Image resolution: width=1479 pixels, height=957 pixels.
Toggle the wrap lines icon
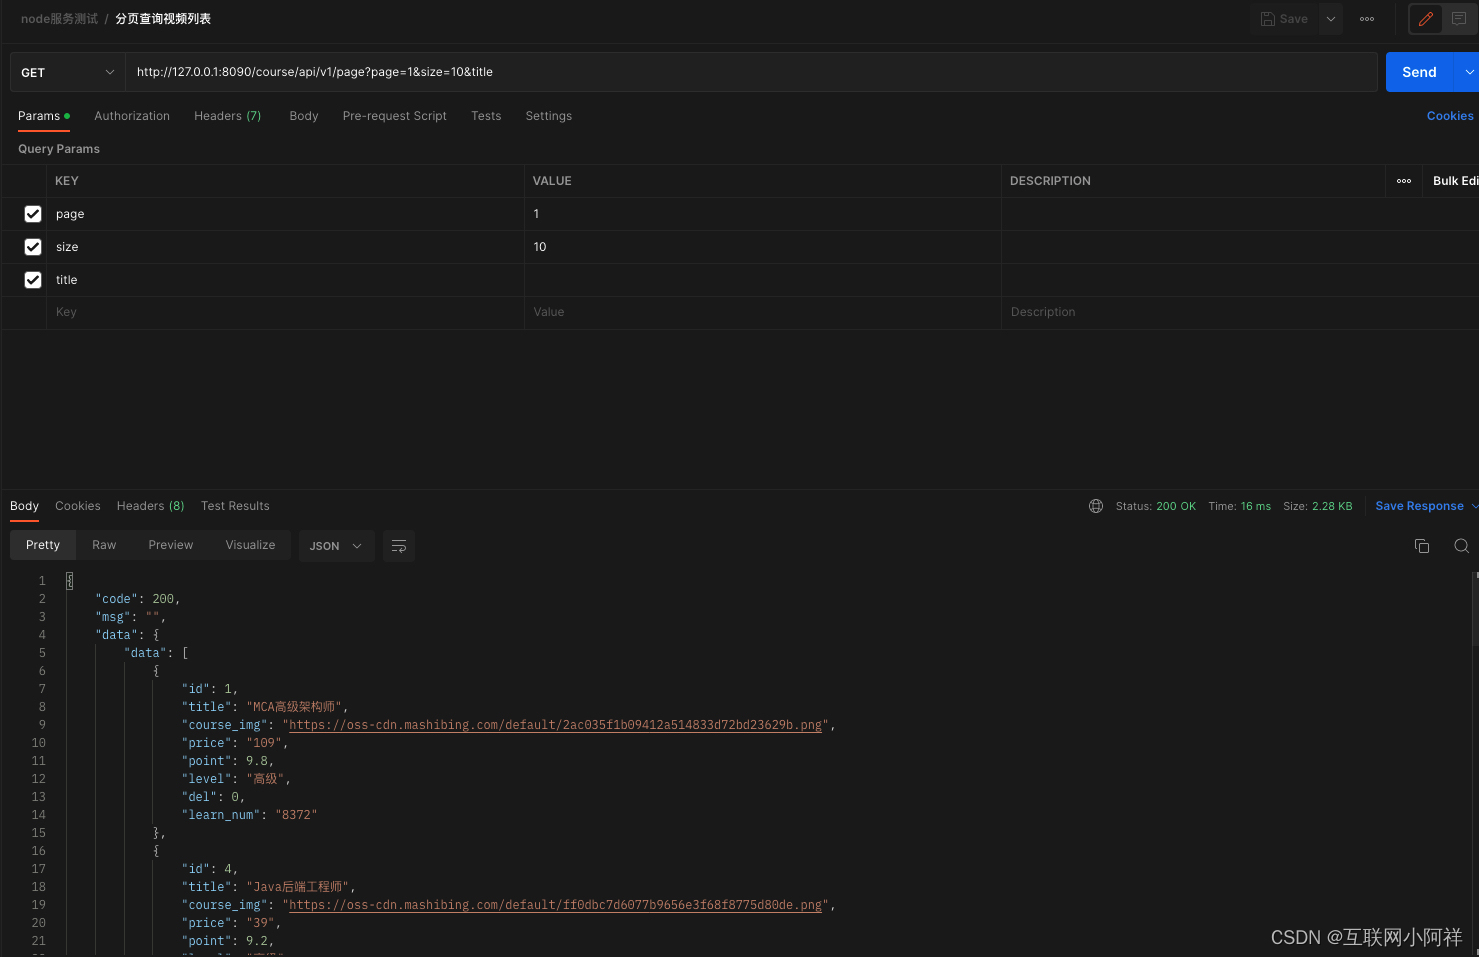(x=398, y=546)
